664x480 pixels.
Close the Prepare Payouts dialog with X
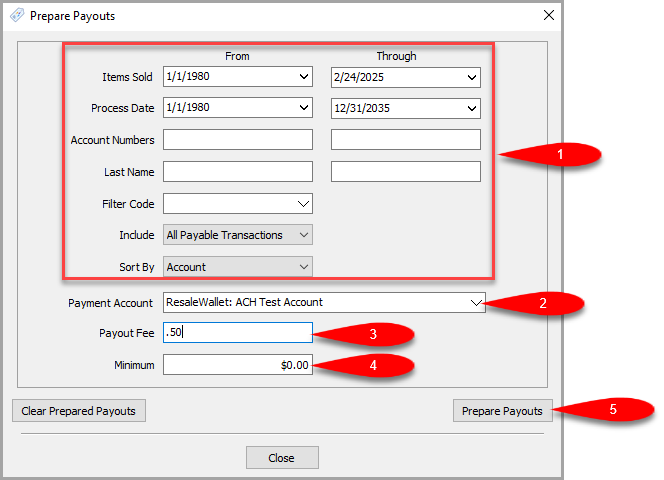tap(549, 15)
